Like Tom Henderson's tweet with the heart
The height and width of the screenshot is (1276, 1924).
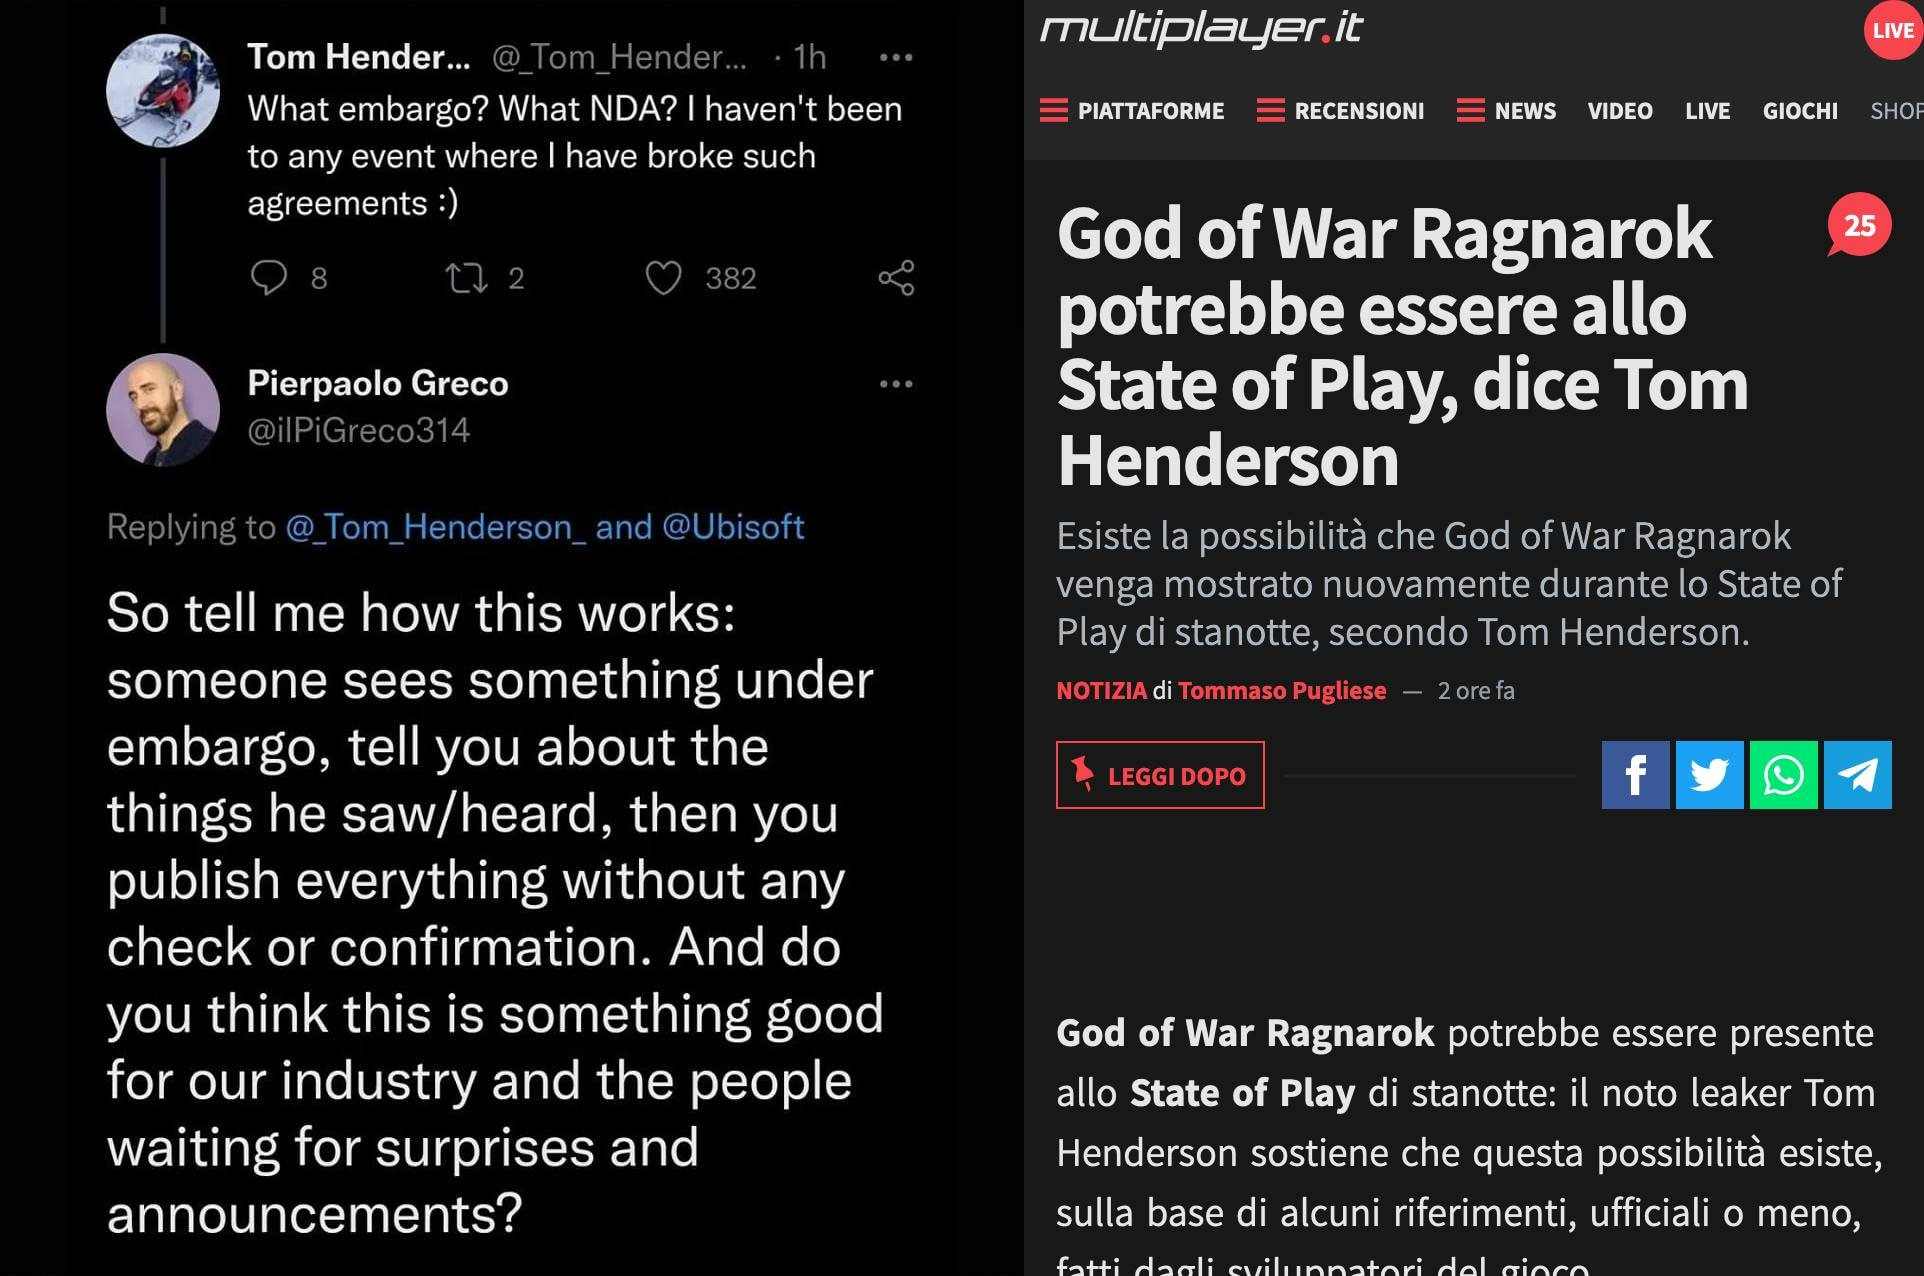[x=663, y=277]
